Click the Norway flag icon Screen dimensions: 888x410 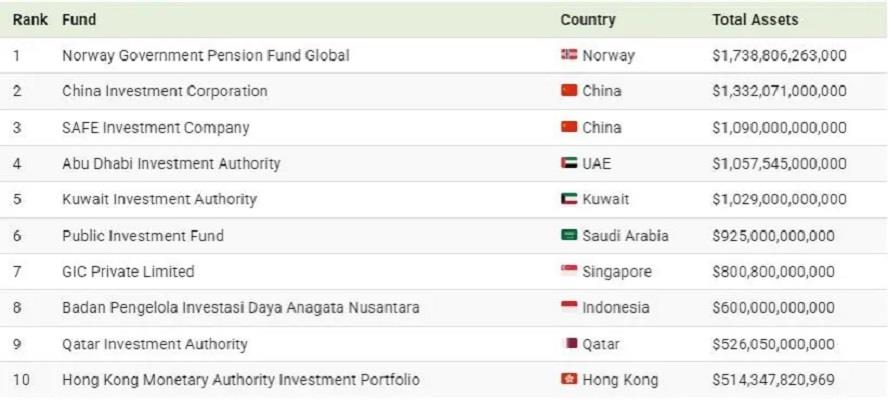[x=569, y=55]
